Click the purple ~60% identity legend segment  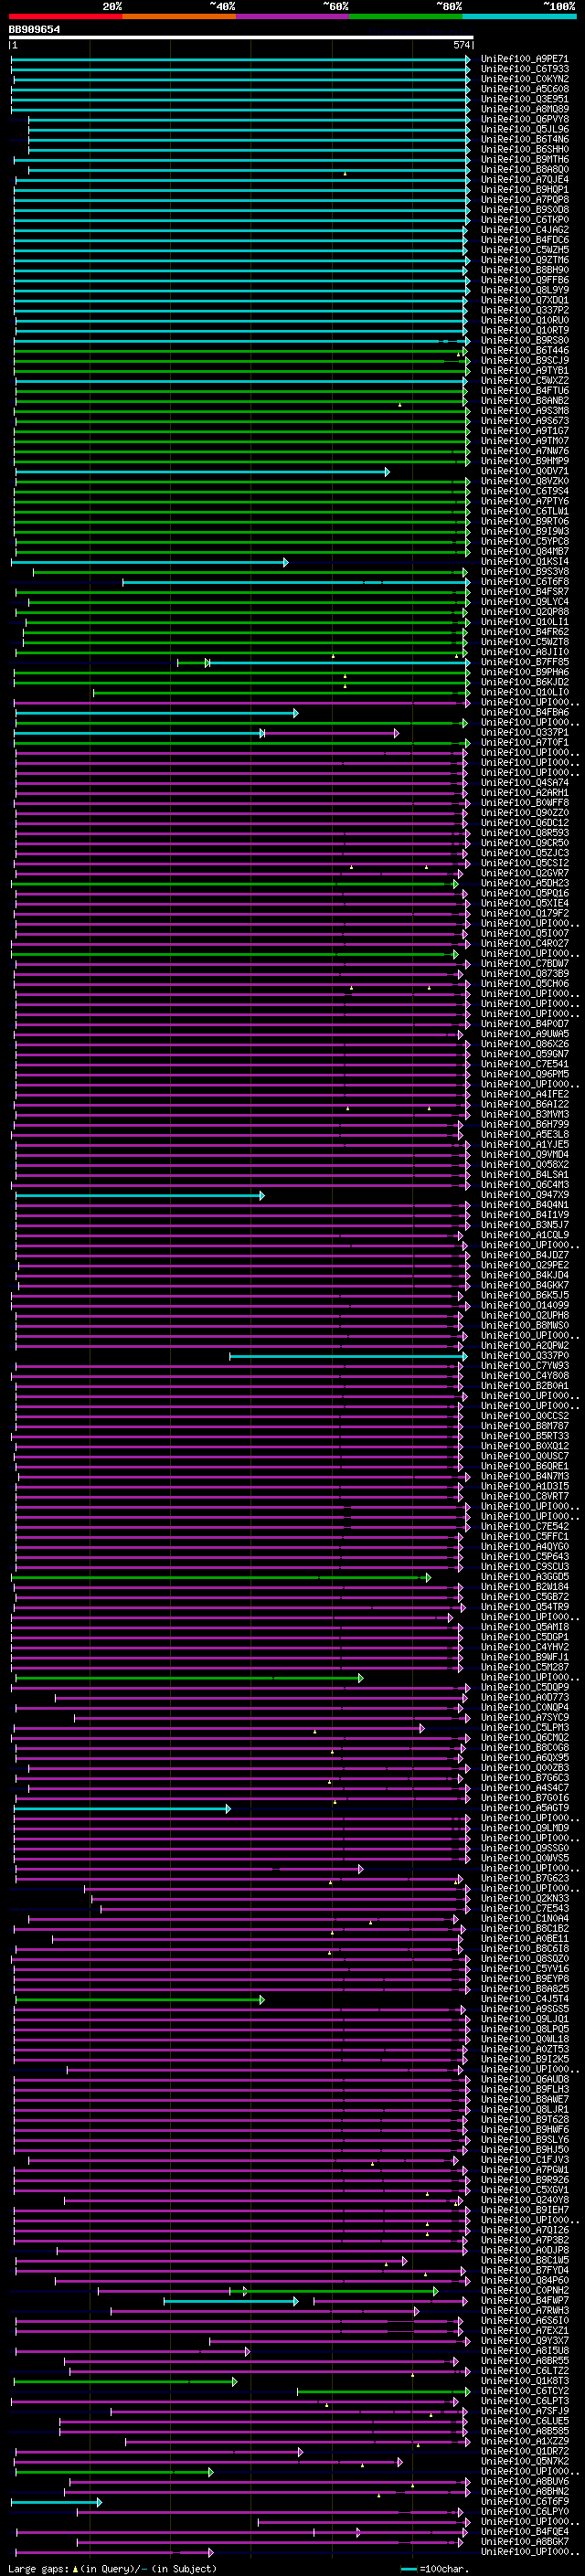[293, 16]
